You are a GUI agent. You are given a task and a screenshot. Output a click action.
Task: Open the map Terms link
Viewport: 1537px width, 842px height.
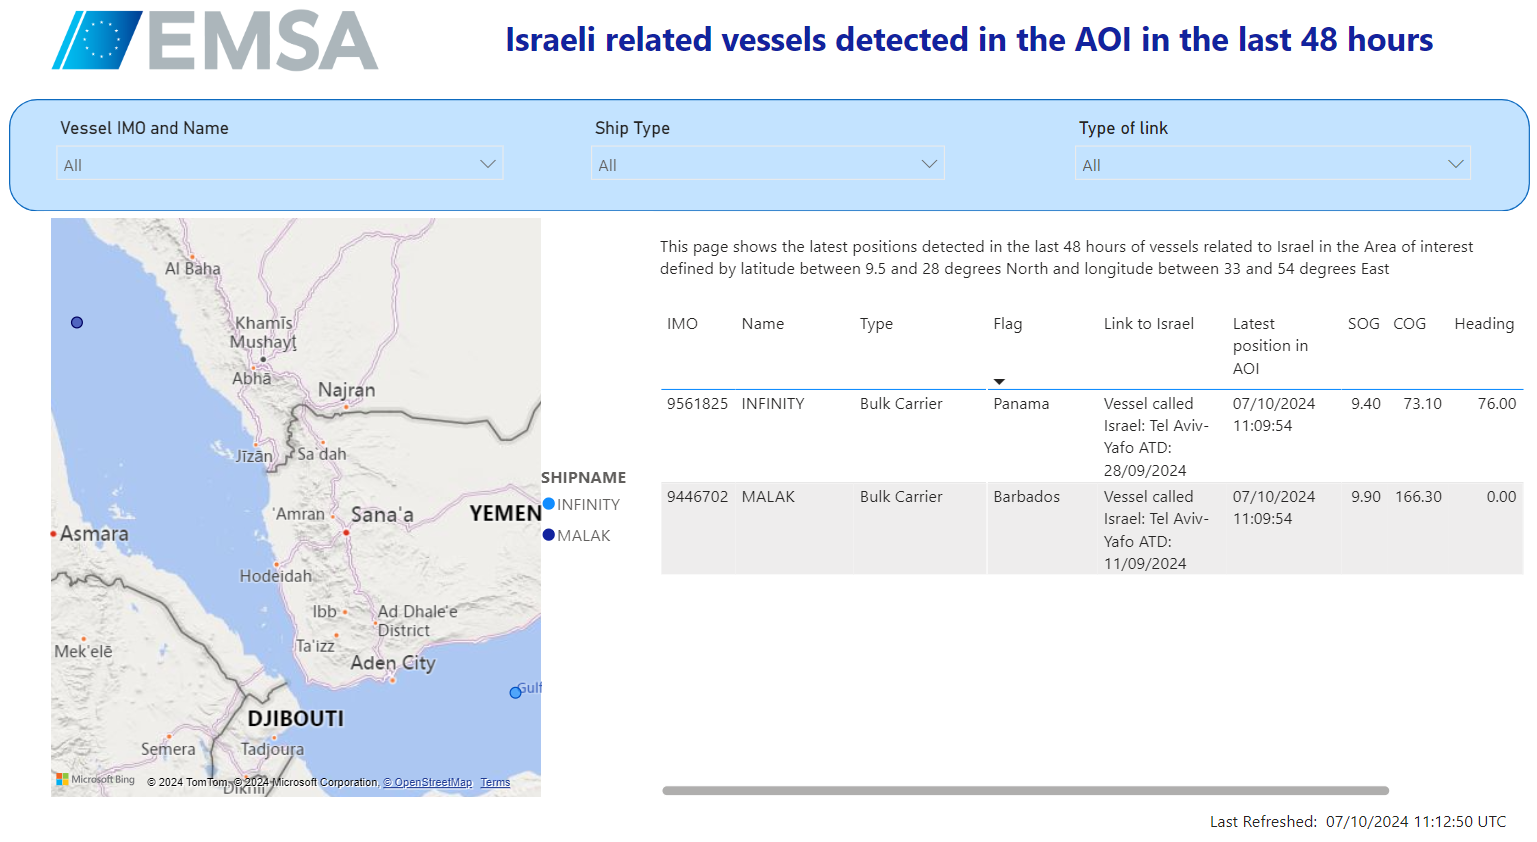point(495,783)
